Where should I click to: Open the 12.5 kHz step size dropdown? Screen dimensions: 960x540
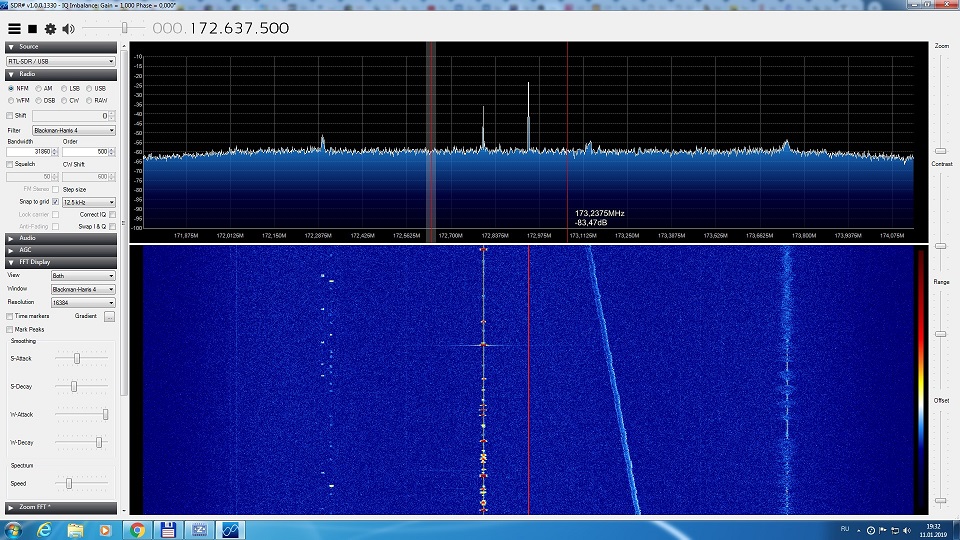point(89,202)
